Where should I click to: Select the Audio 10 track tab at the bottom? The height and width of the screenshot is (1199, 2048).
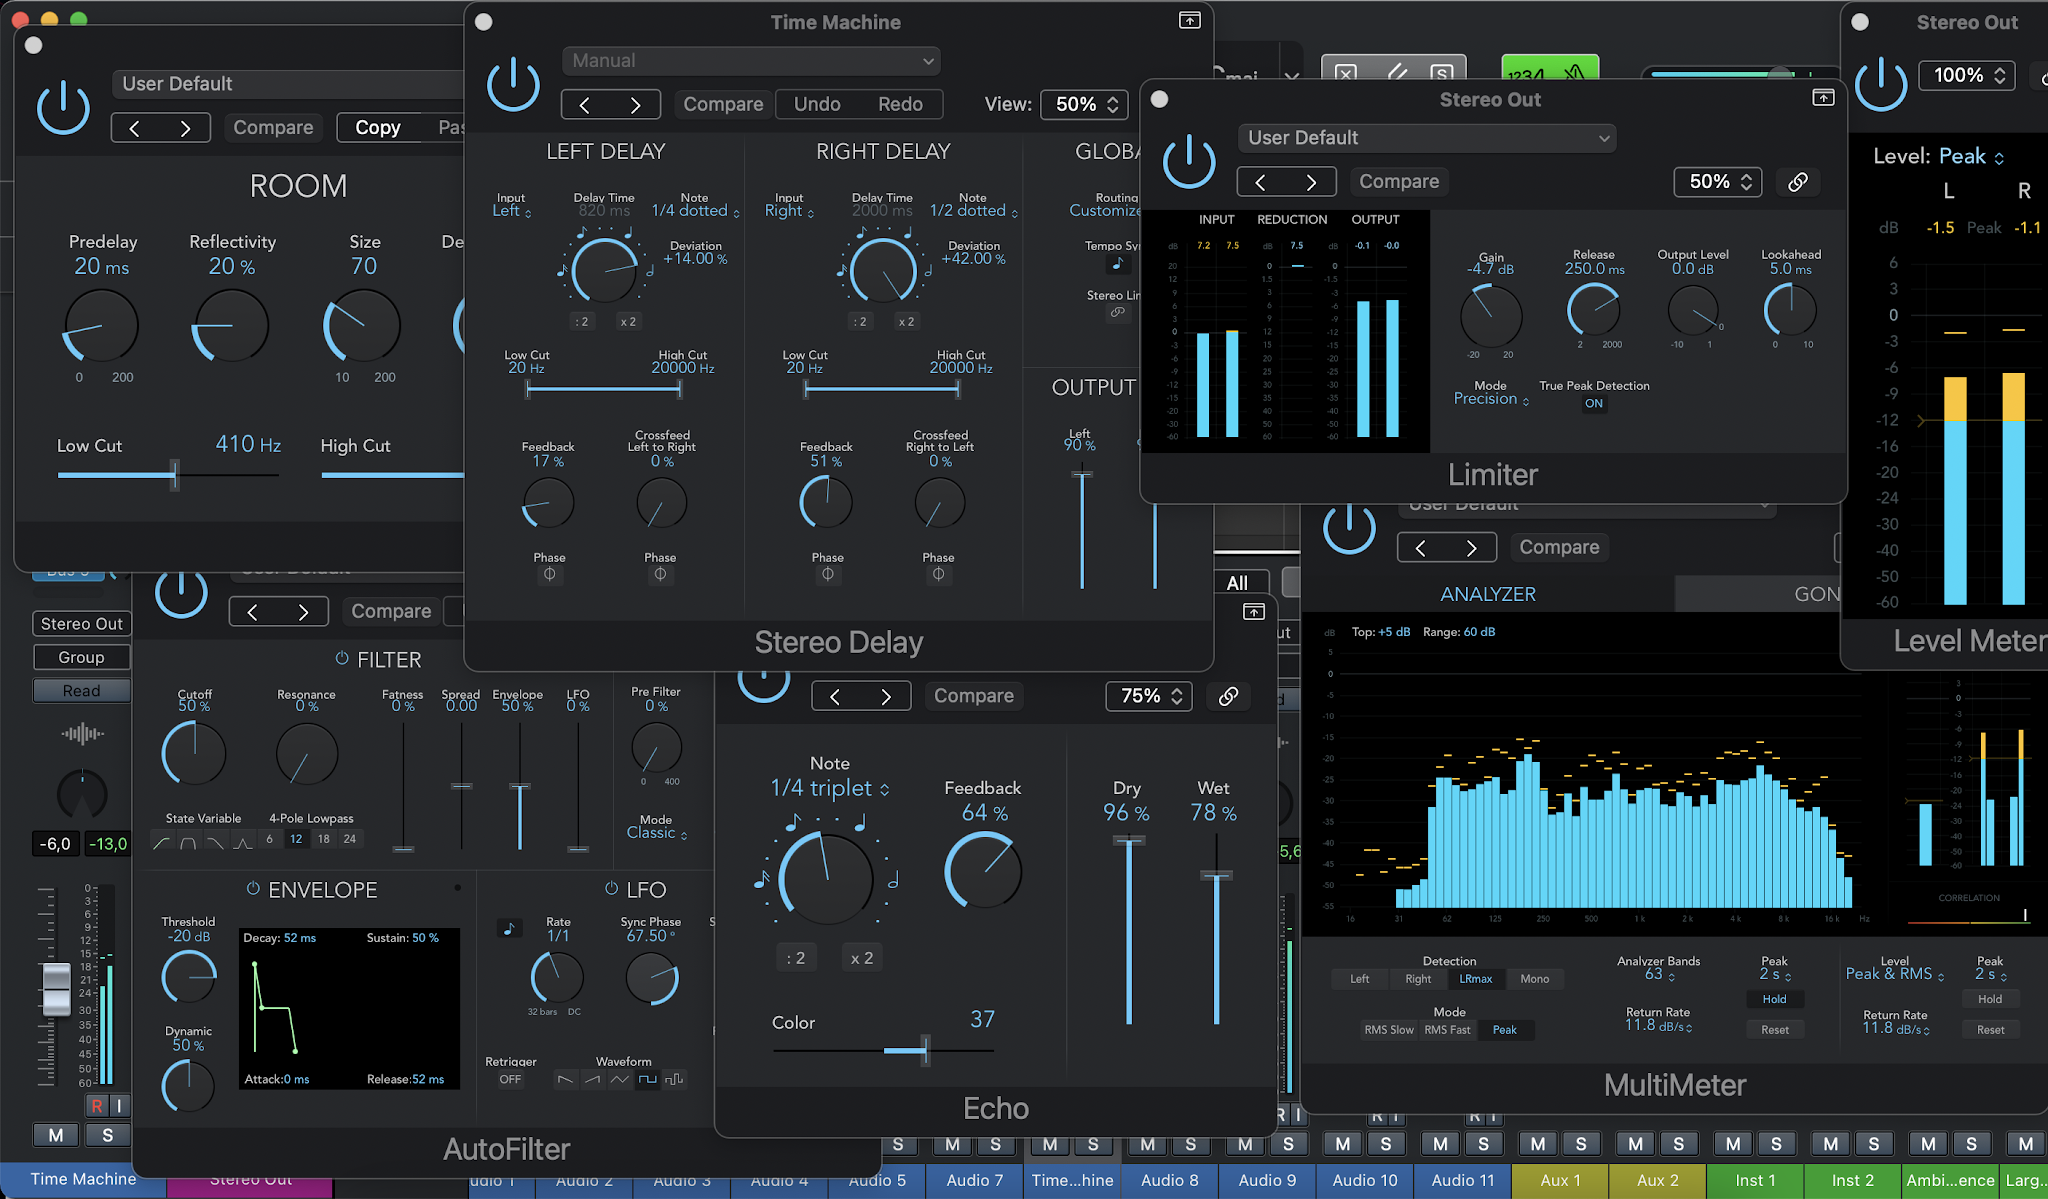click(1364, 1180)
